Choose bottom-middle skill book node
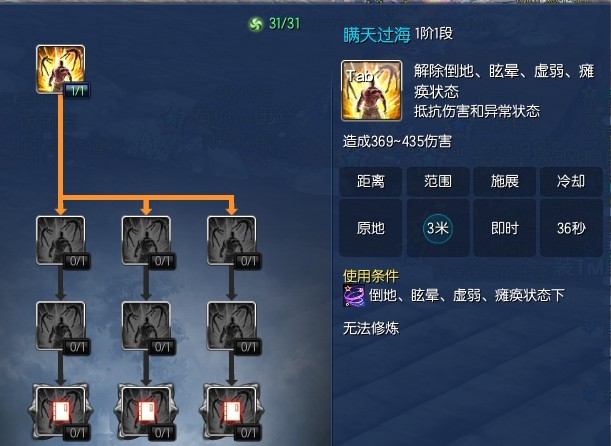The image size is (611, 446). (146, 412)
